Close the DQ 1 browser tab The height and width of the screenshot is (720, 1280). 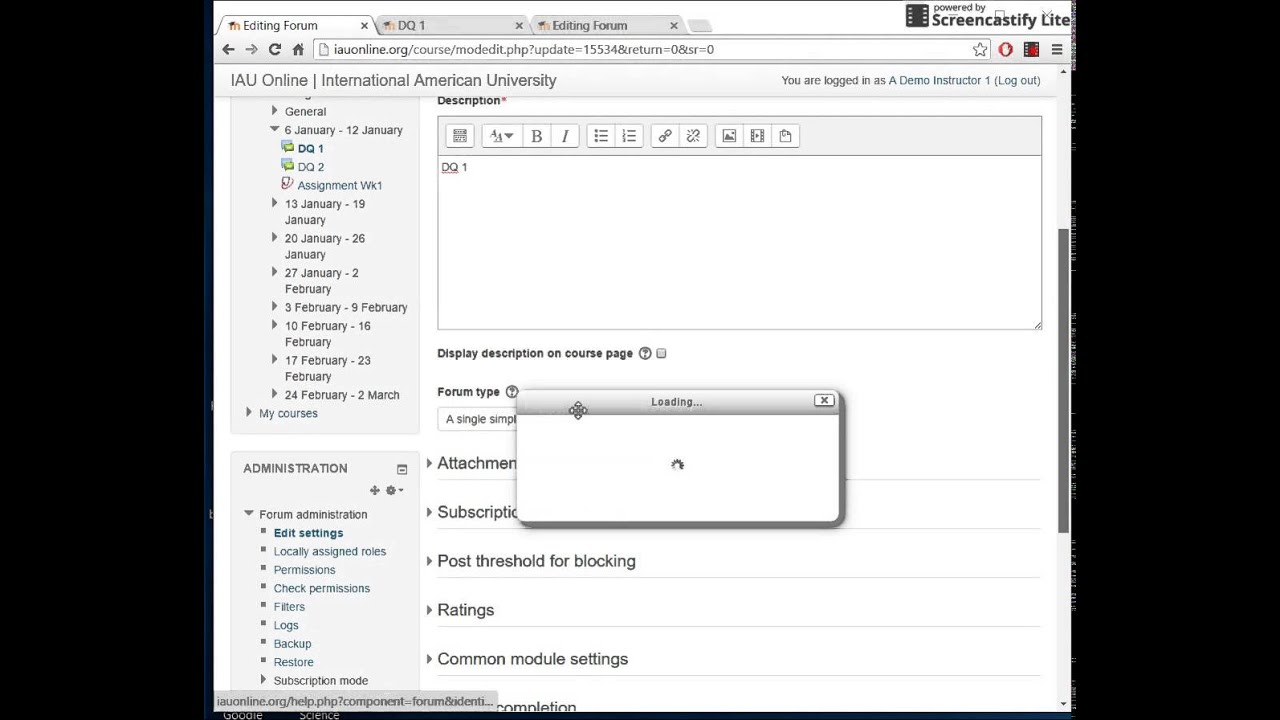click(x=519, y=26)
